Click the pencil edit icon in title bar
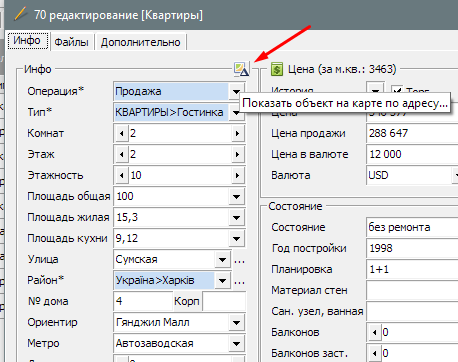 [x=21, y=14]
